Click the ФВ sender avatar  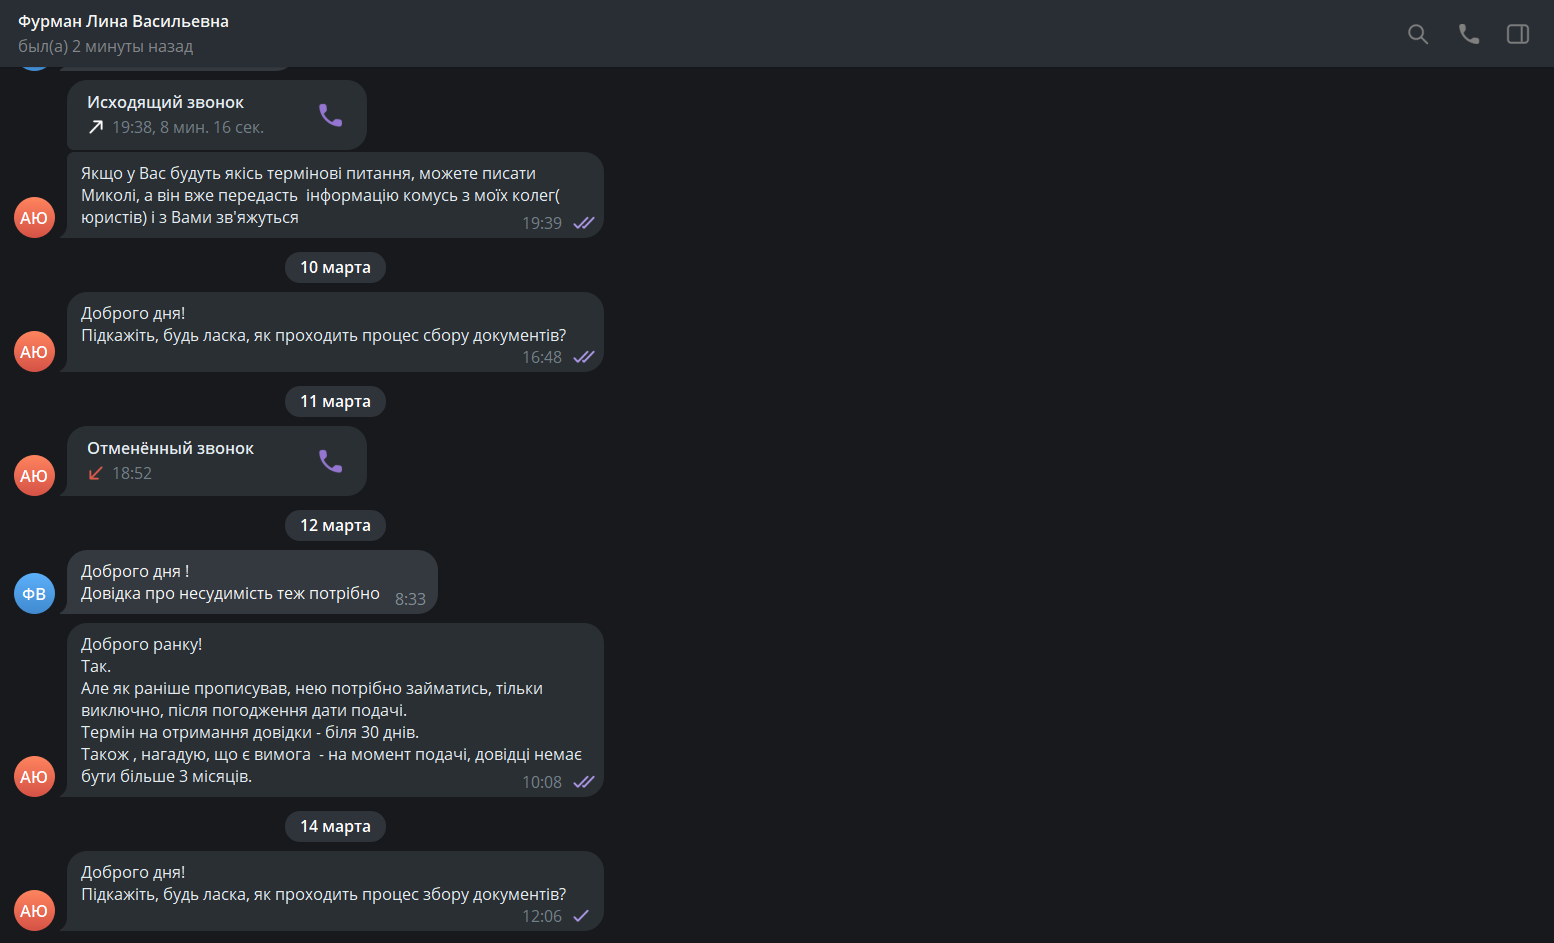(x=34, y=593)
